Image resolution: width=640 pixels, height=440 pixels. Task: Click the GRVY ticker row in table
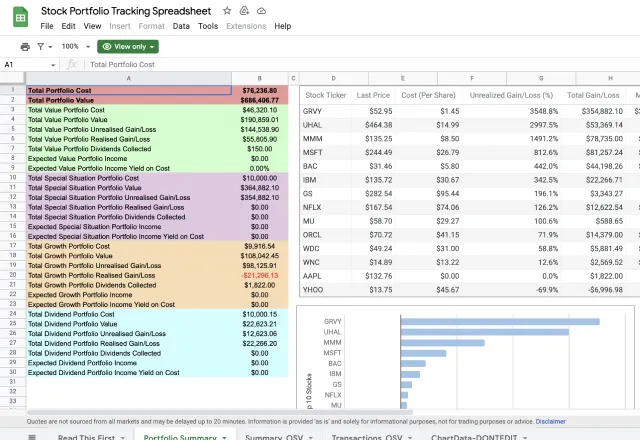tap(312, 111)
